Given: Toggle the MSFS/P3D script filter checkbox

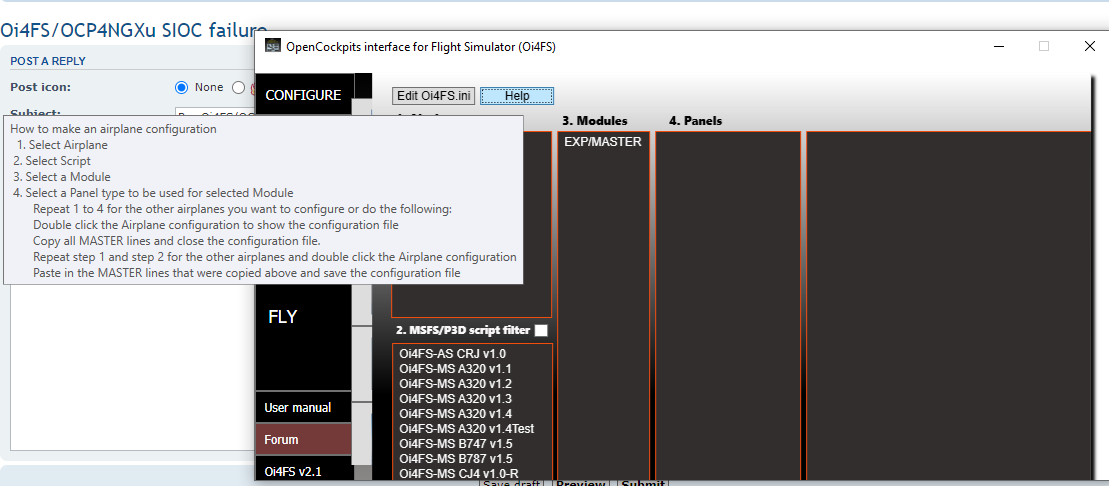Looking at the screenshot, I should pos(541,330).
